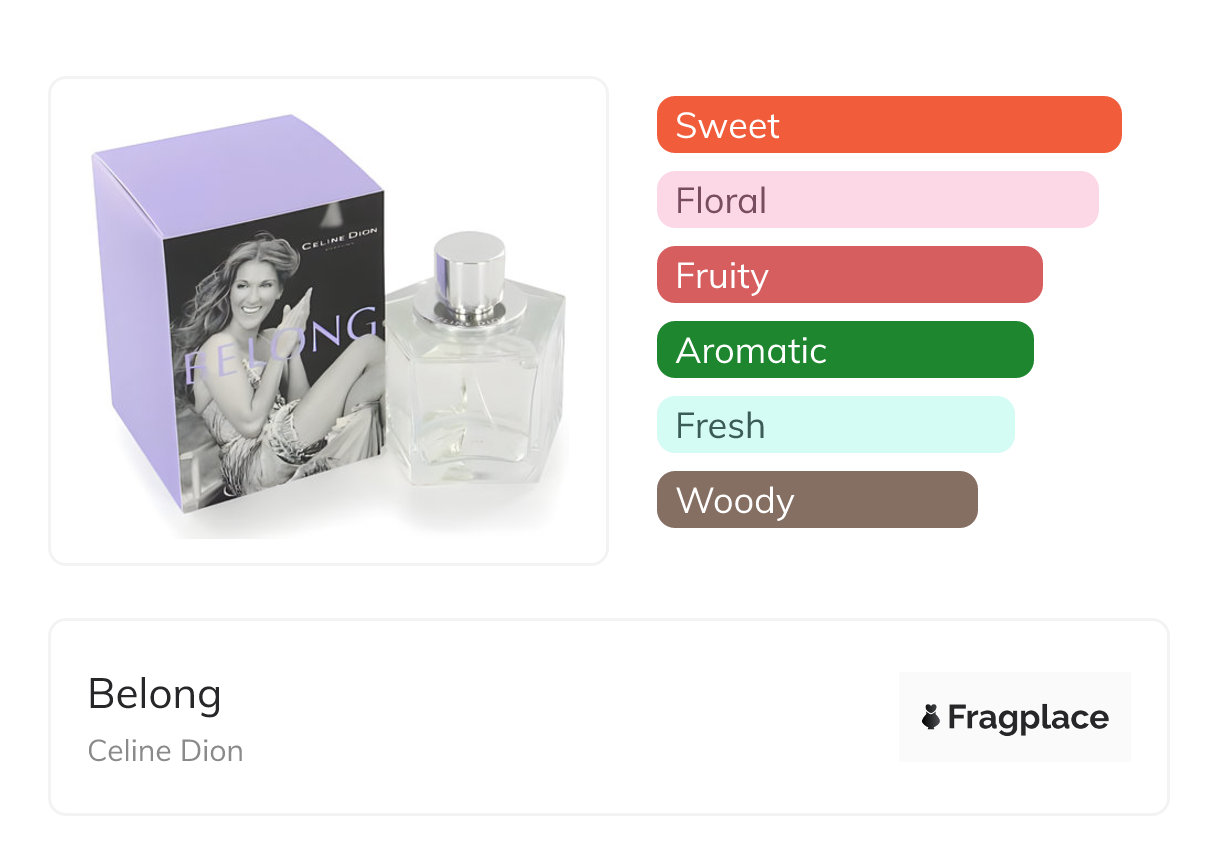Click the Belong perfume title

[x=154, y=693]
